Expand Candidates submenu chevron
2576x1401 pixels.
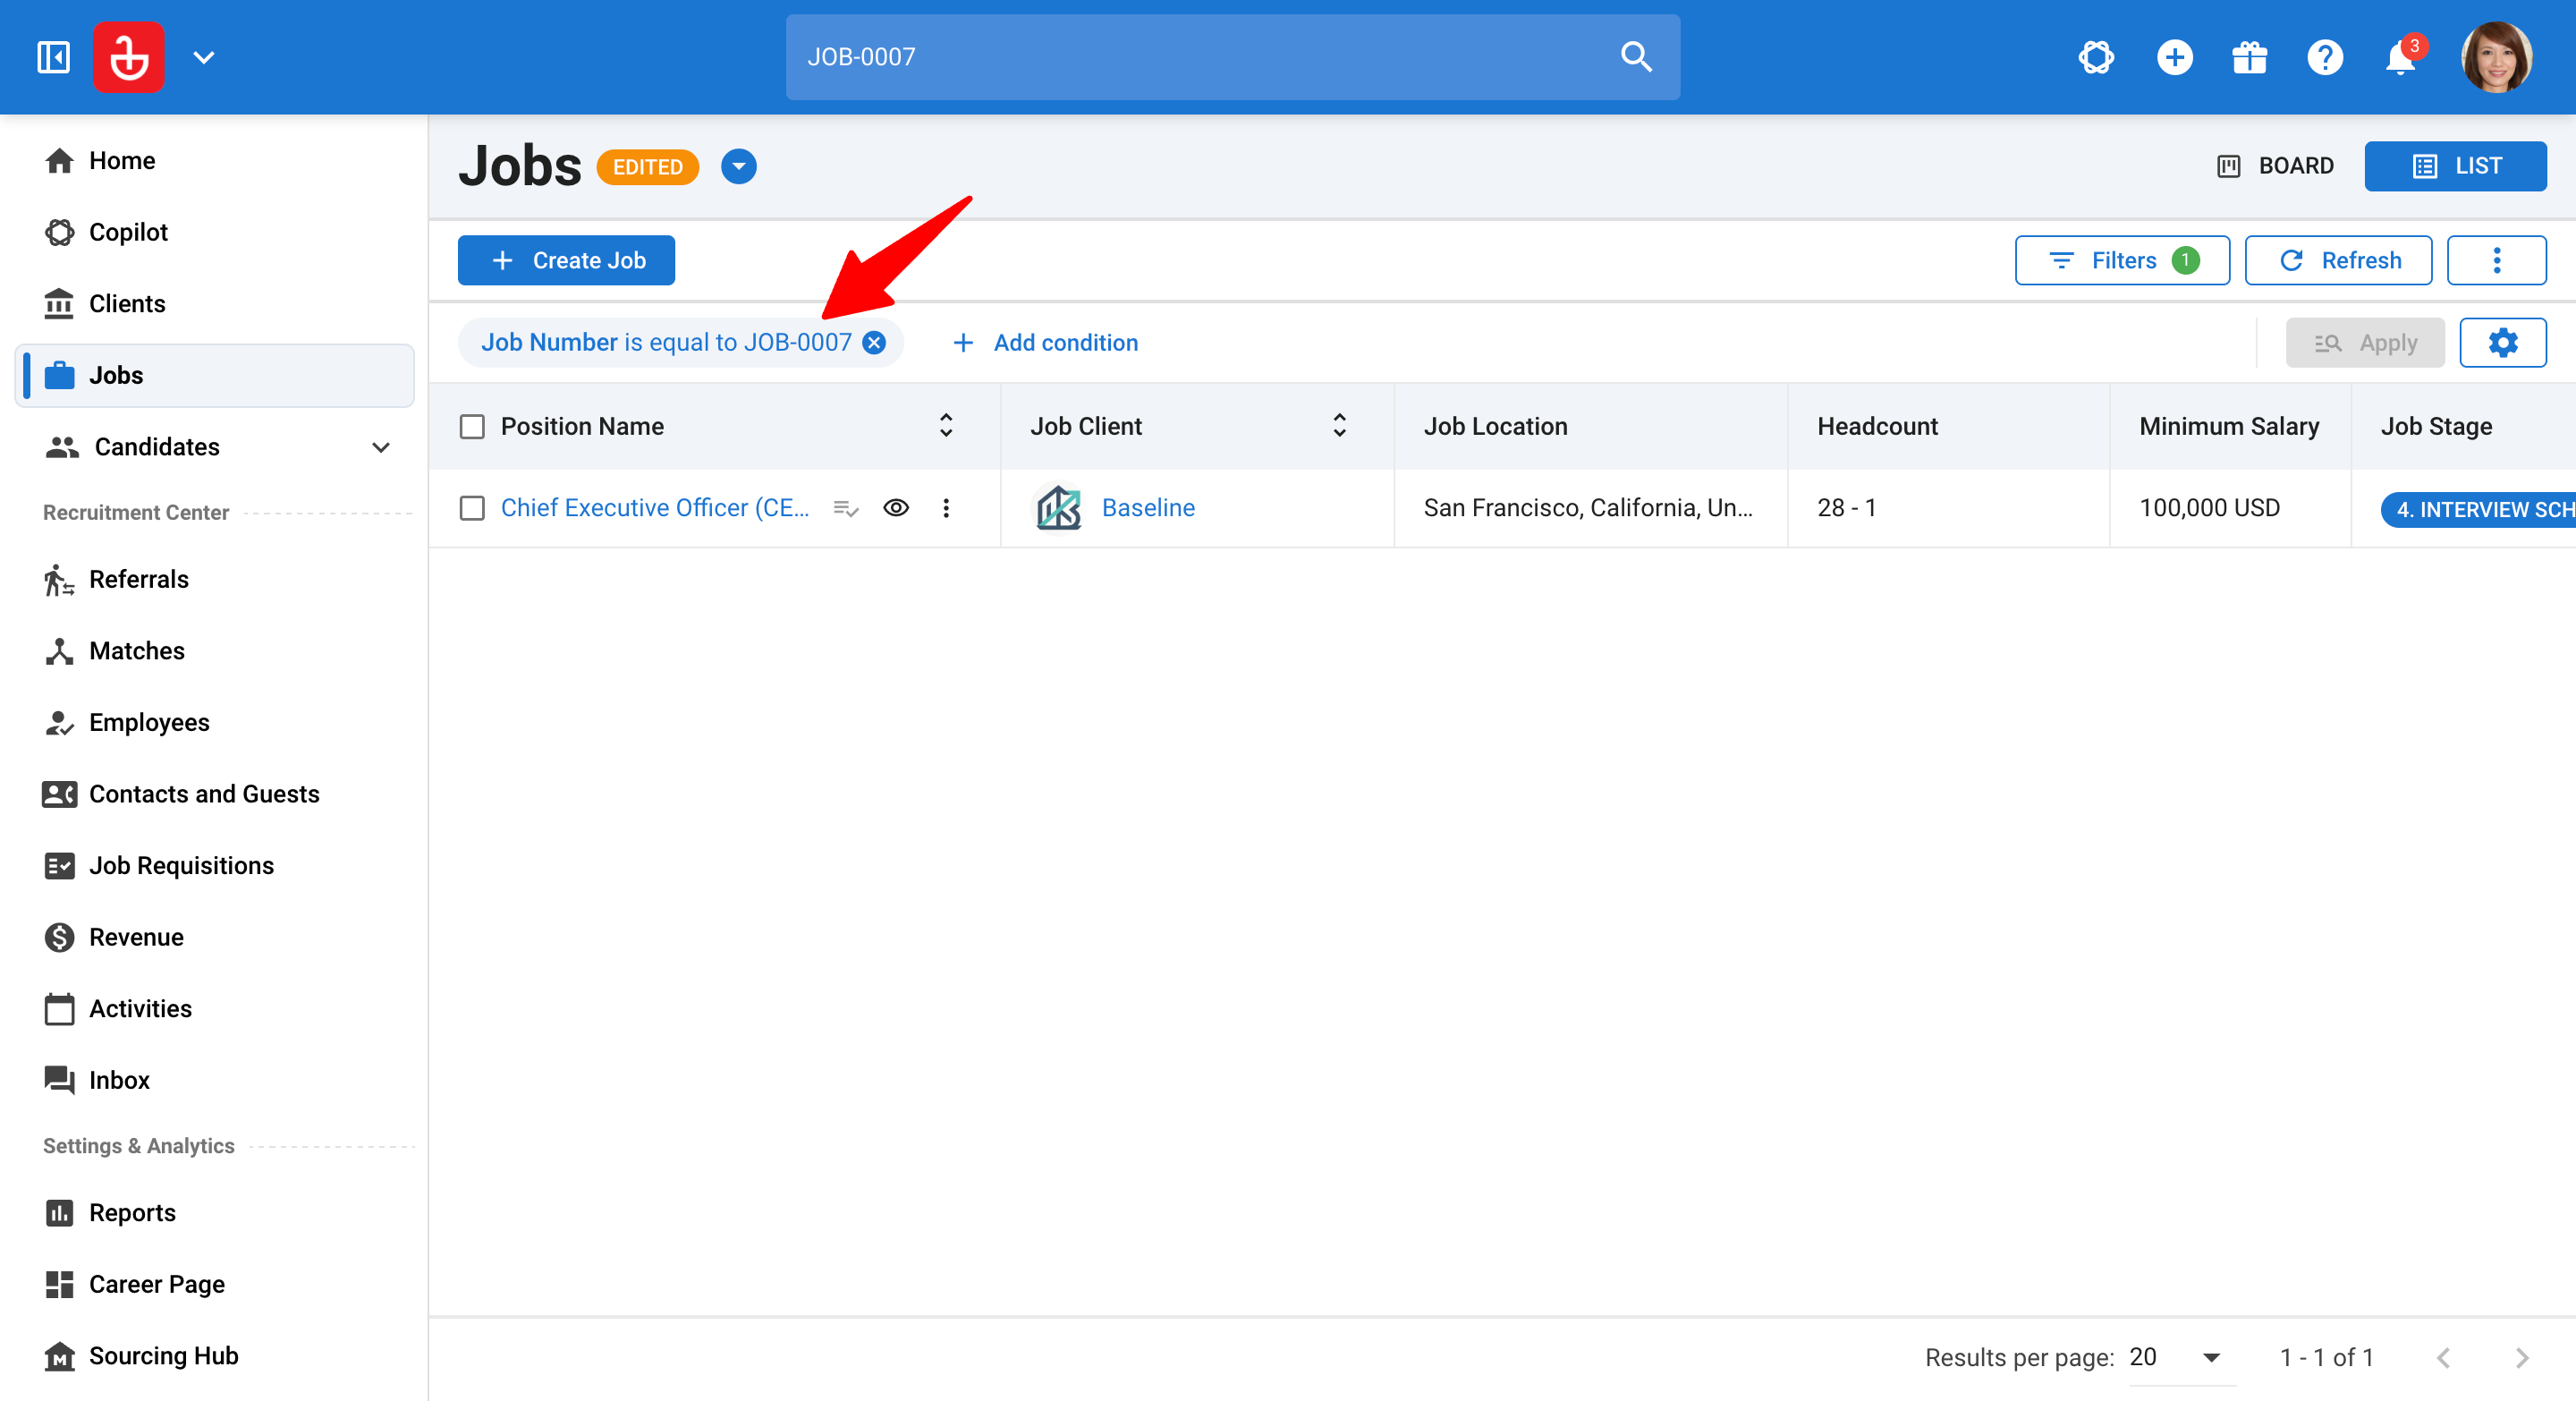381,447
